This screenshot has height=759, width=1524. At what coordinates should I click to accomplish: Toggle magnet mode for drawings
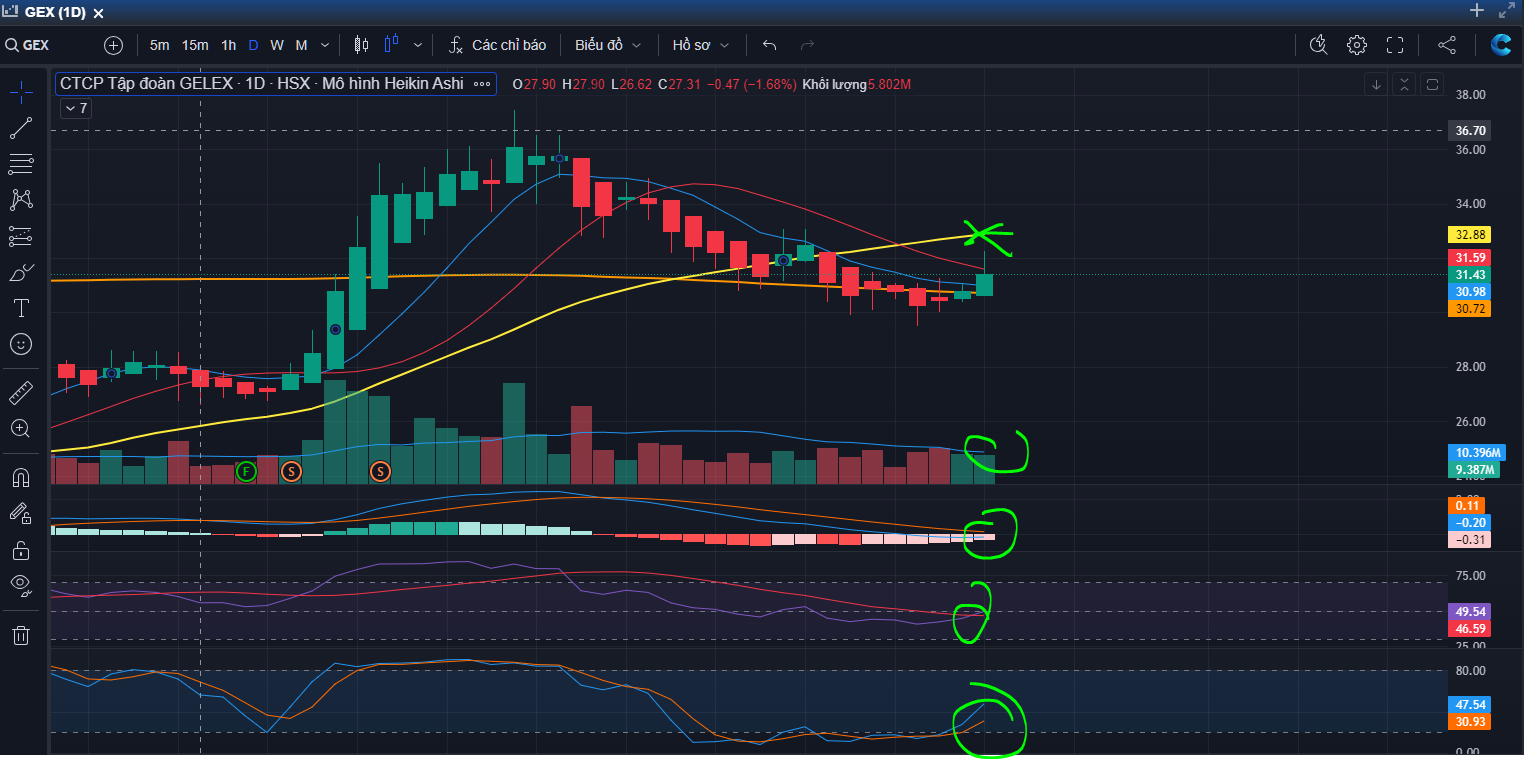coord(21,476)
